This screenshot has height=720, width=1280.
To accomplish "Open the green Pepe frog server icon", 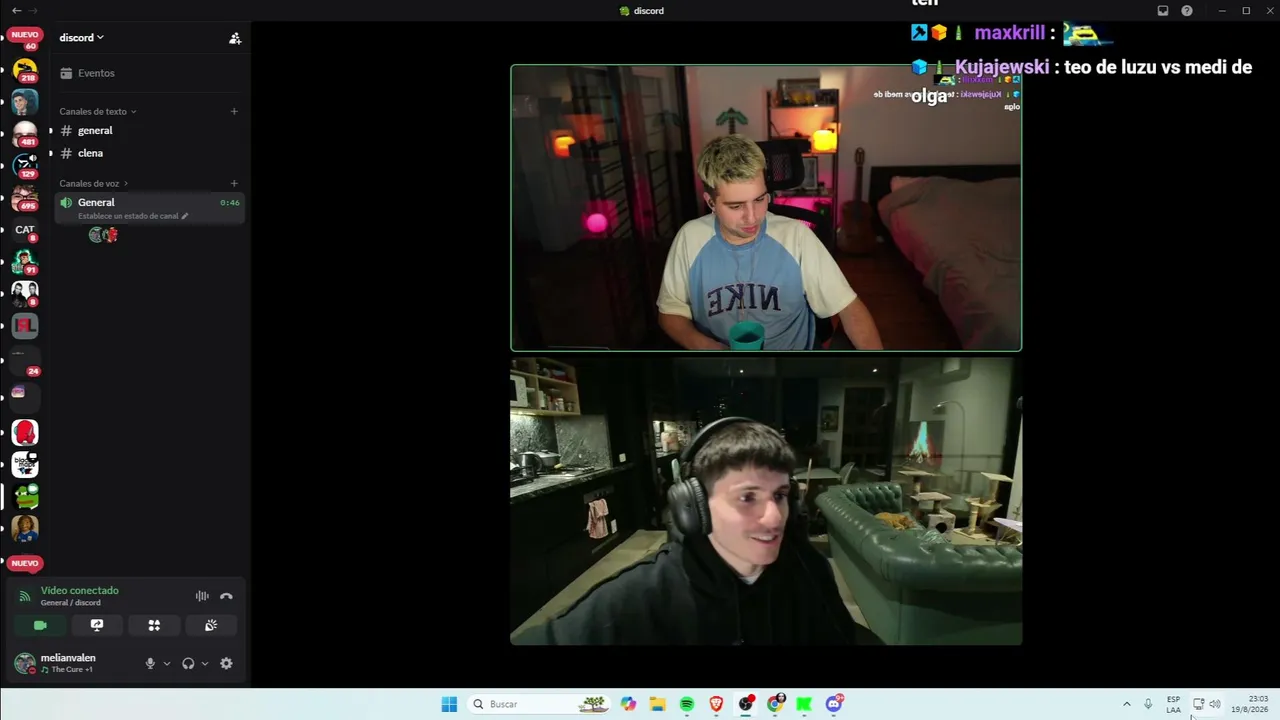I will [25, 496].
